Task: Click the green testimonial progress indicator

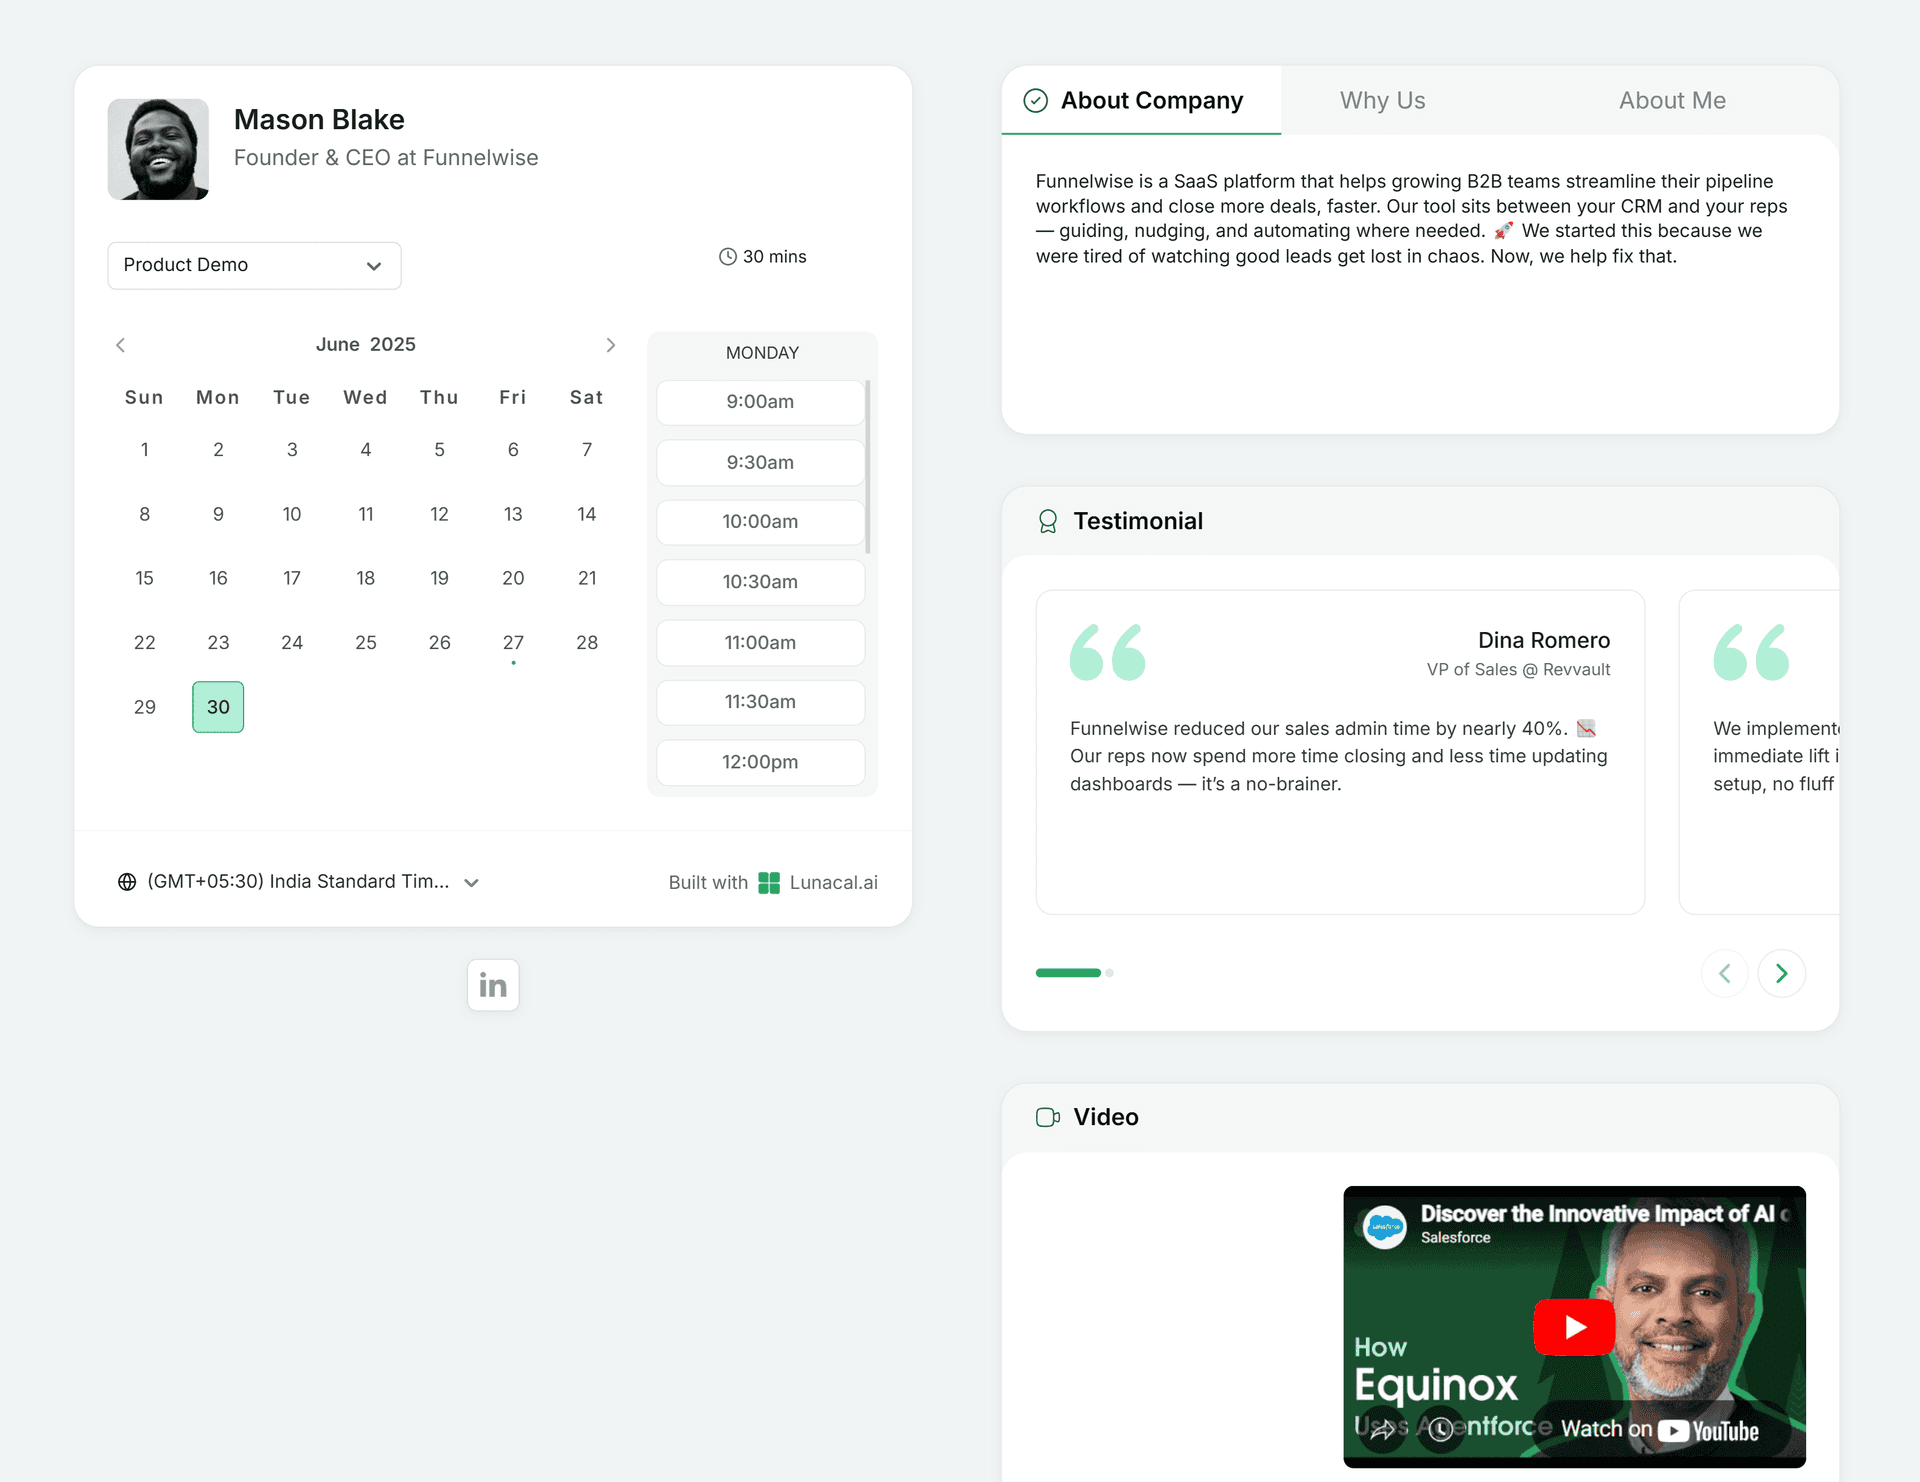Action: click(x=1068, y=973)
